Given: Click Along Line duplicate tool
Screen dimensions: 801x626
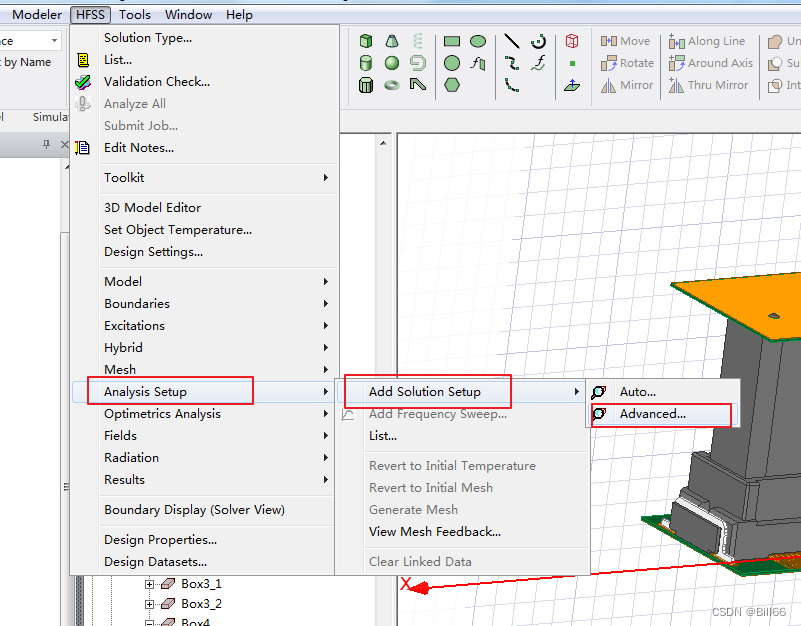Looking at the screenshot, I should pyautogui.click(x=707, y=41).
